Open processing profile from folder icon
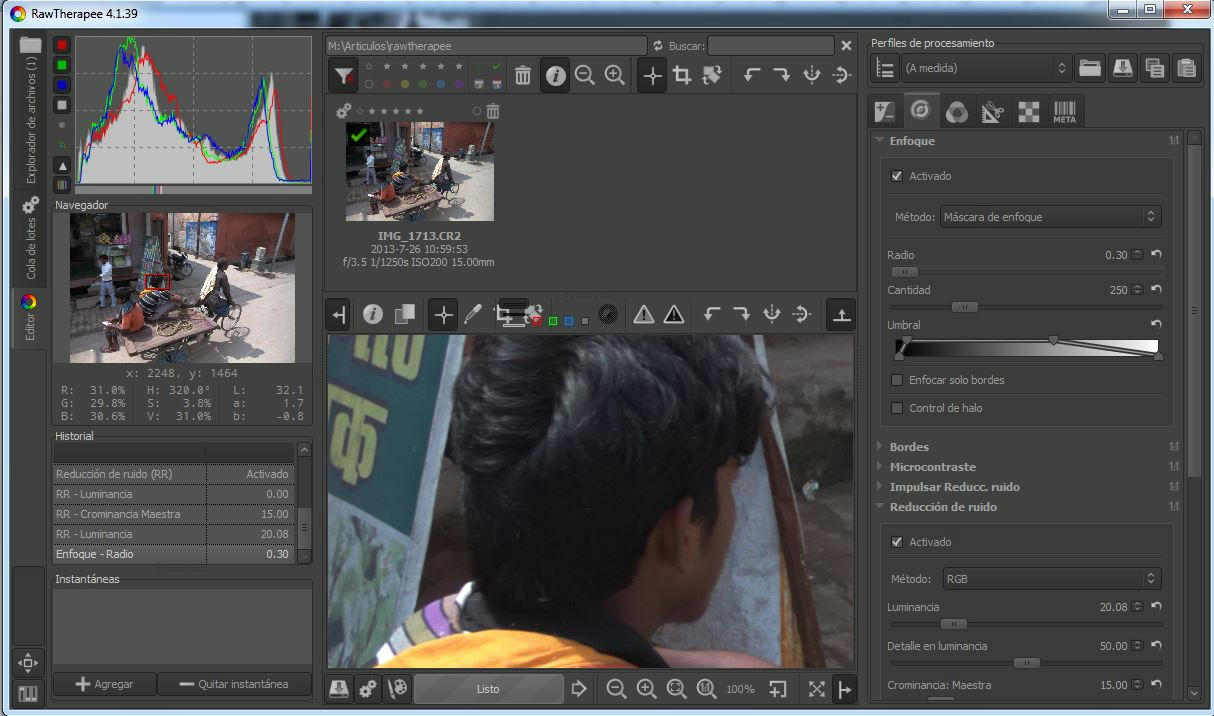The image size is (1214, 716). 1090,68
